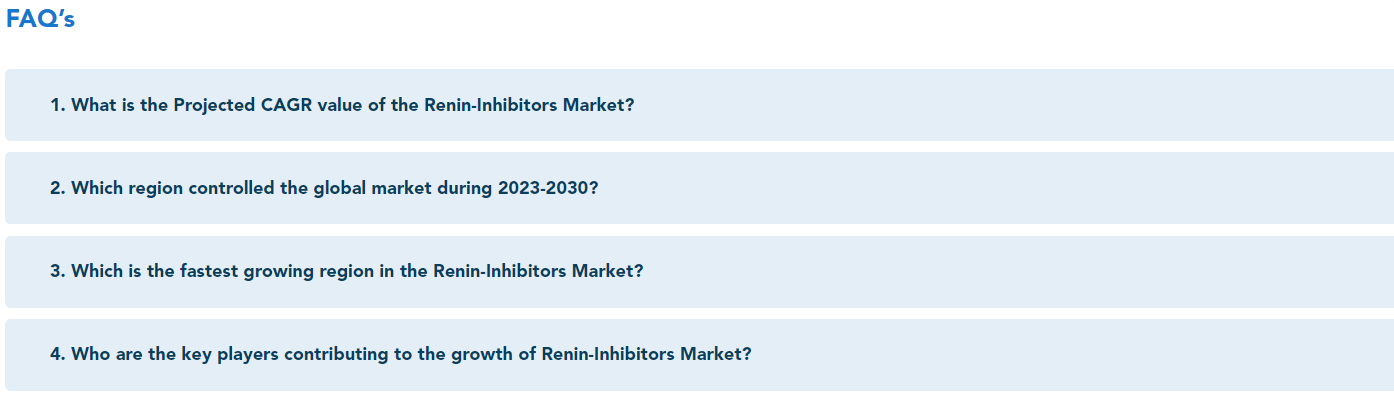Reveal the answer to the Projected CAGR question

[699, 105]
